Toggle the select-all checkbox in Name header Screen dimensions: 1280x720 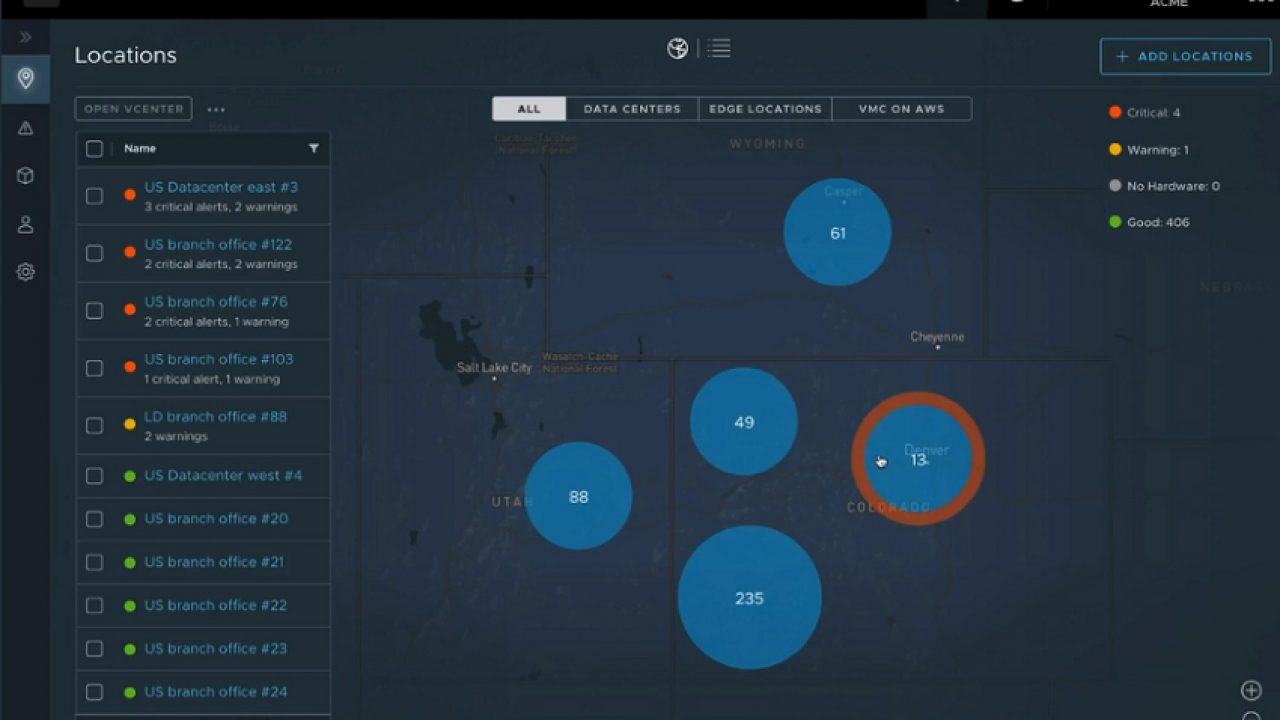point(94,148)
